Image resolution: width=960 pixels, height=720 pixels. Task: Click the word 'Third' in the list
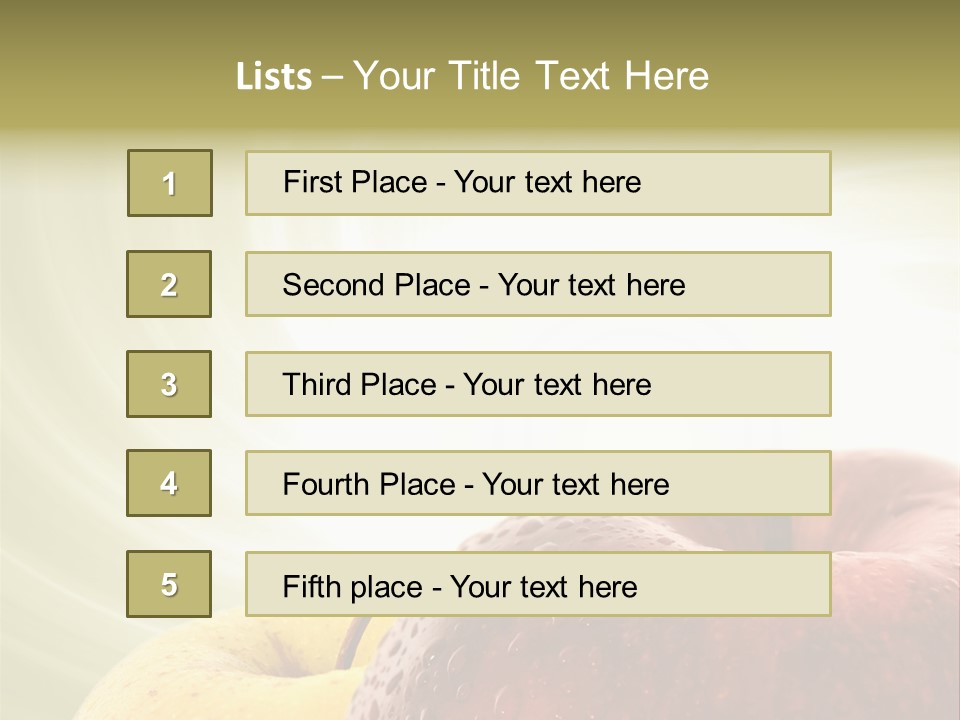coord(317,385)
